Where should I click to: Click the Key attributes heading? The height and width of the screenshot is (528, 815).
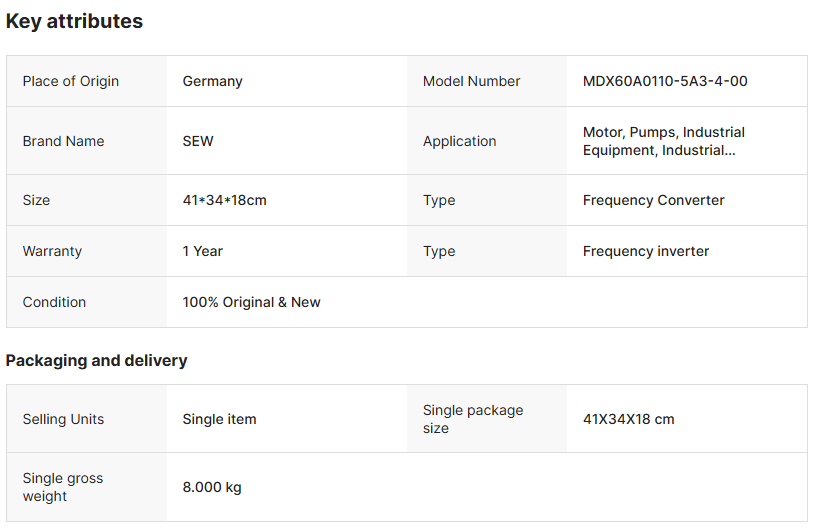pyautogui.click(x=74, y=21)
